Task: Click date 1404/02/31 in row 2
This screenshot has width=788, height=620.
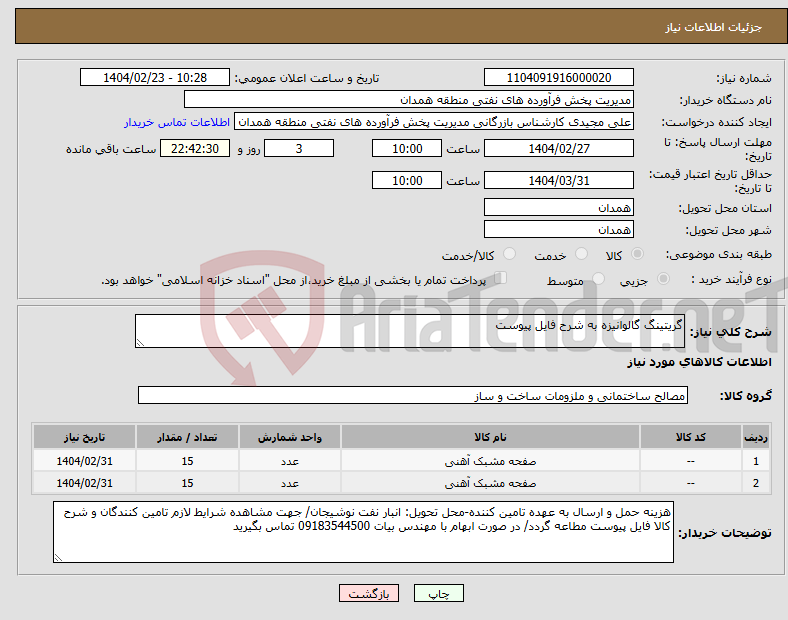Action: [x=84, y=483]
